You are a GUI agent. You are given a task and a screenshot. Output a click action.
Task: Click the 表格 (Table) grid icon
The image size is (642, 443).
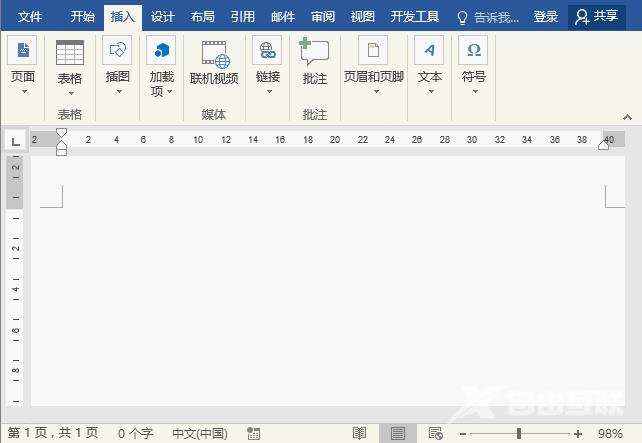[x=70, y=53]
